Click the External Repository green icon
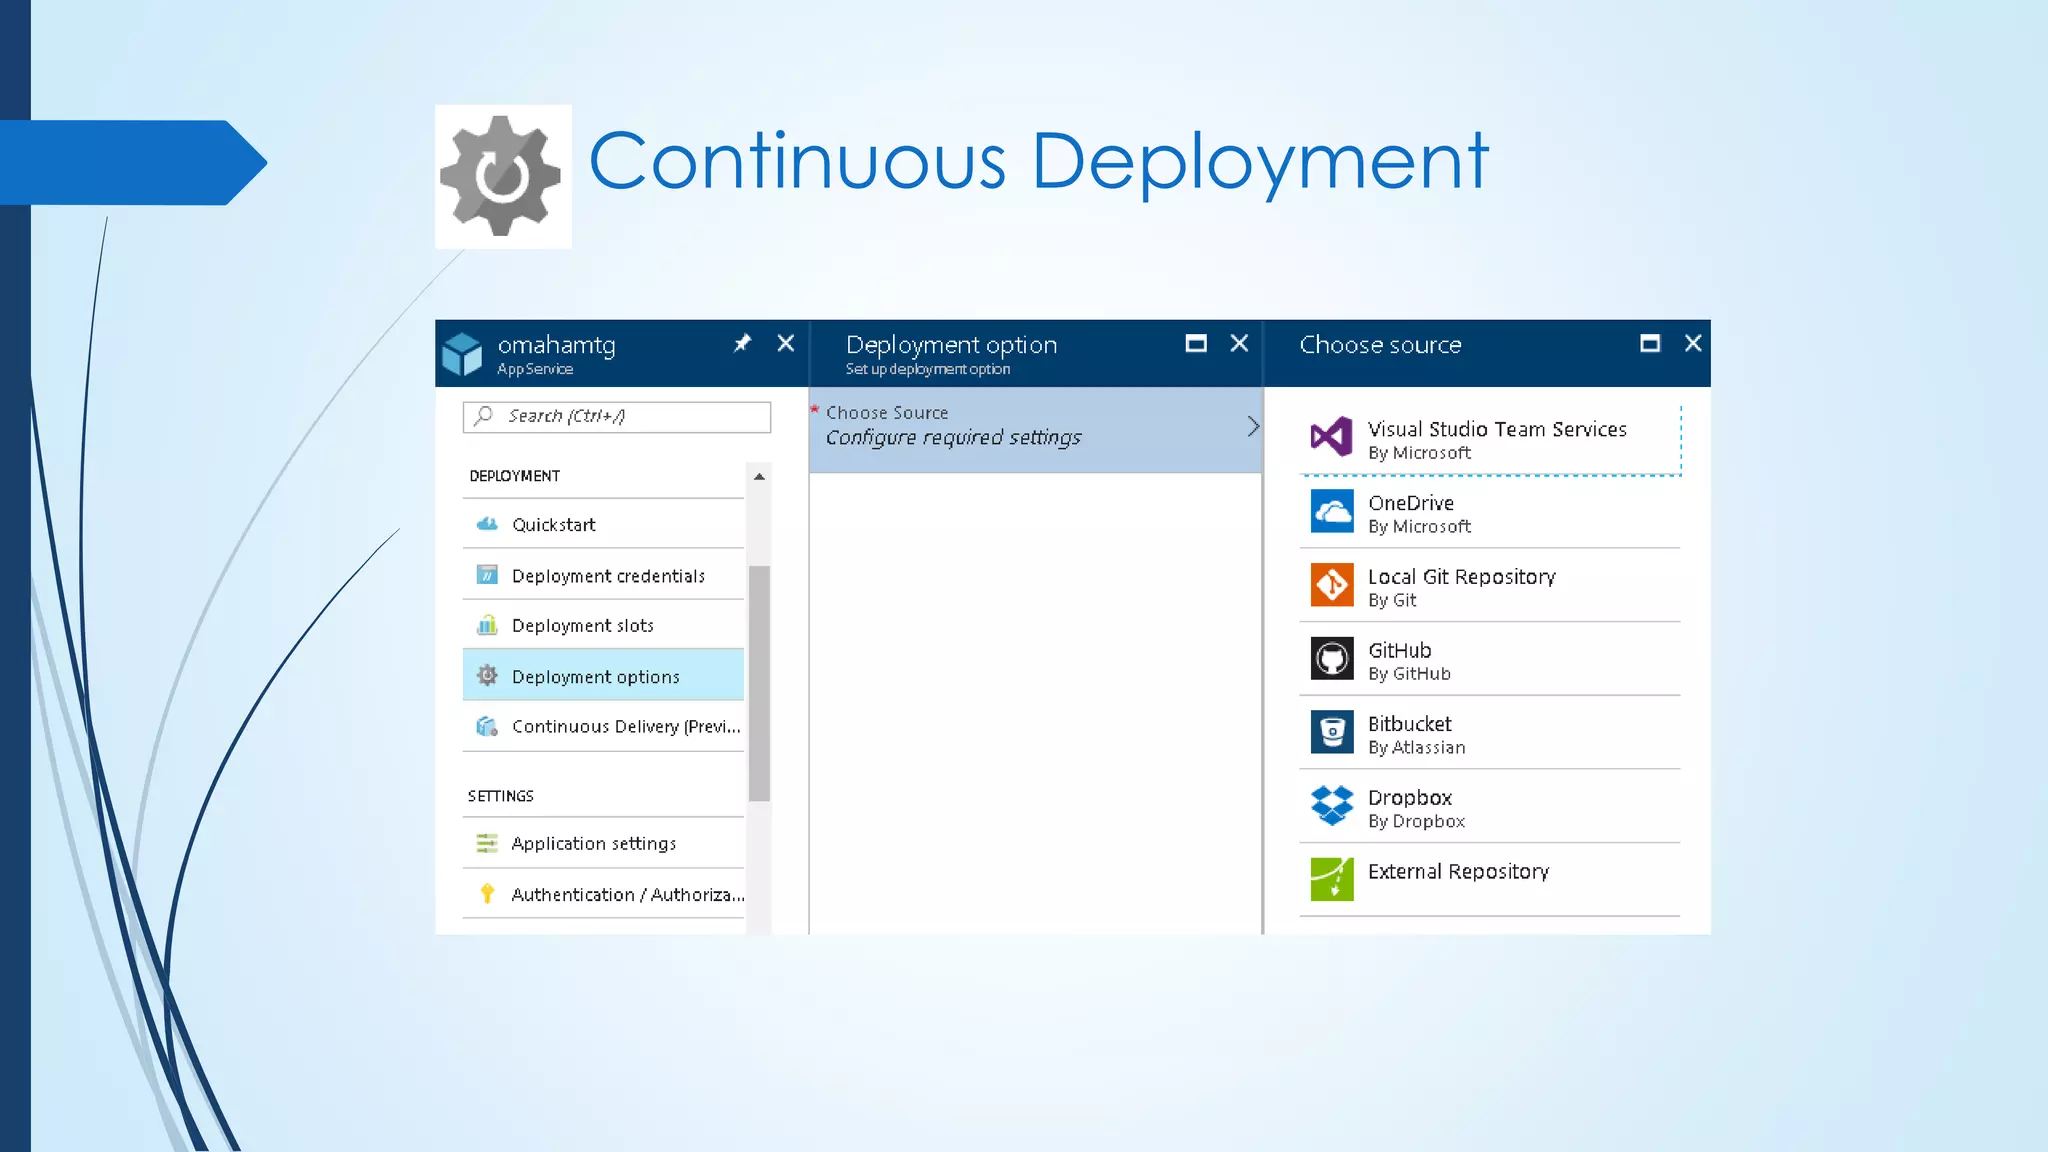The height and width of the screenshot is (1152, 2048). tap(1332, 879)
